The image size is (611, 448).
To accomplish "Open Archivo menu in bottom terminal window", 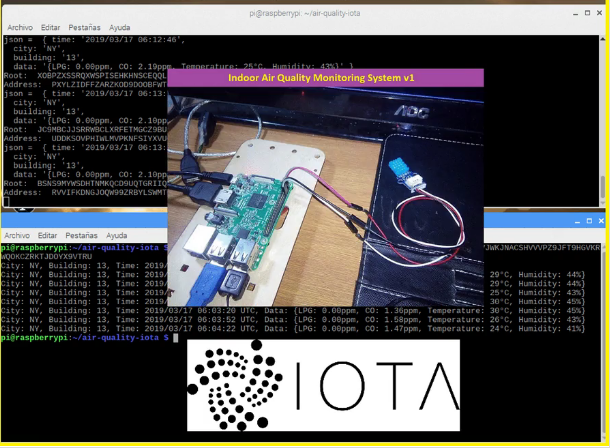I will click(17, 235).
